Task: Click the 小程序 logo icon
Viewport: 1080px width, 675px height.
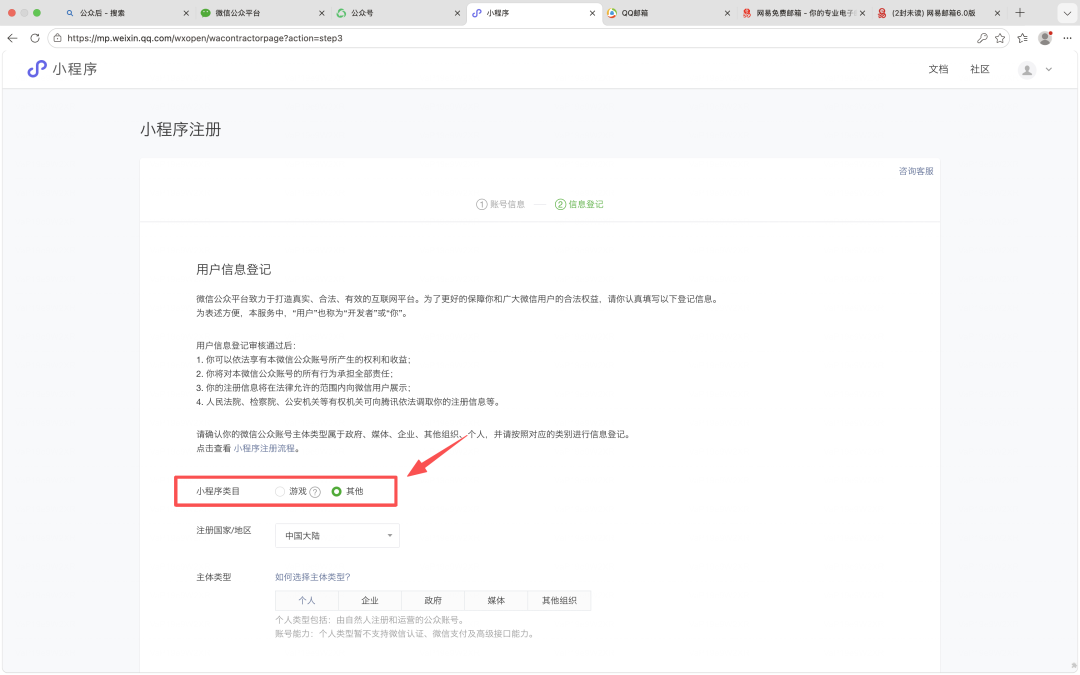Action: pos(37,68)
